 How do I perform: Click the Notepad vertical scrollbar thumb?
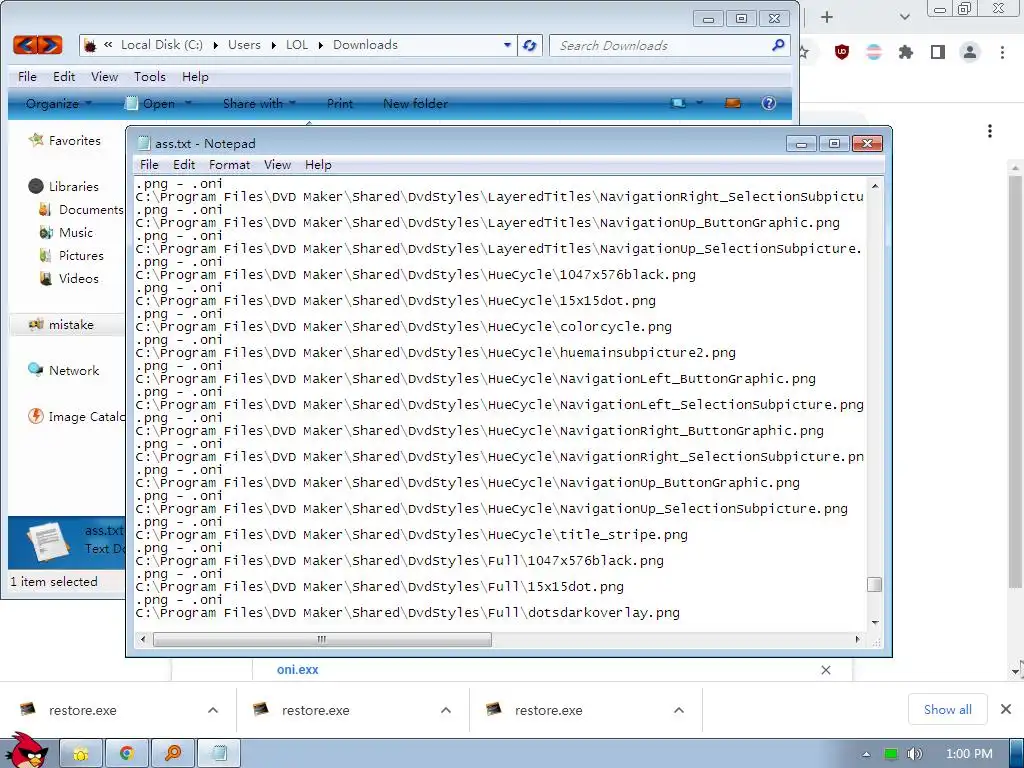(x=874, y=584)
